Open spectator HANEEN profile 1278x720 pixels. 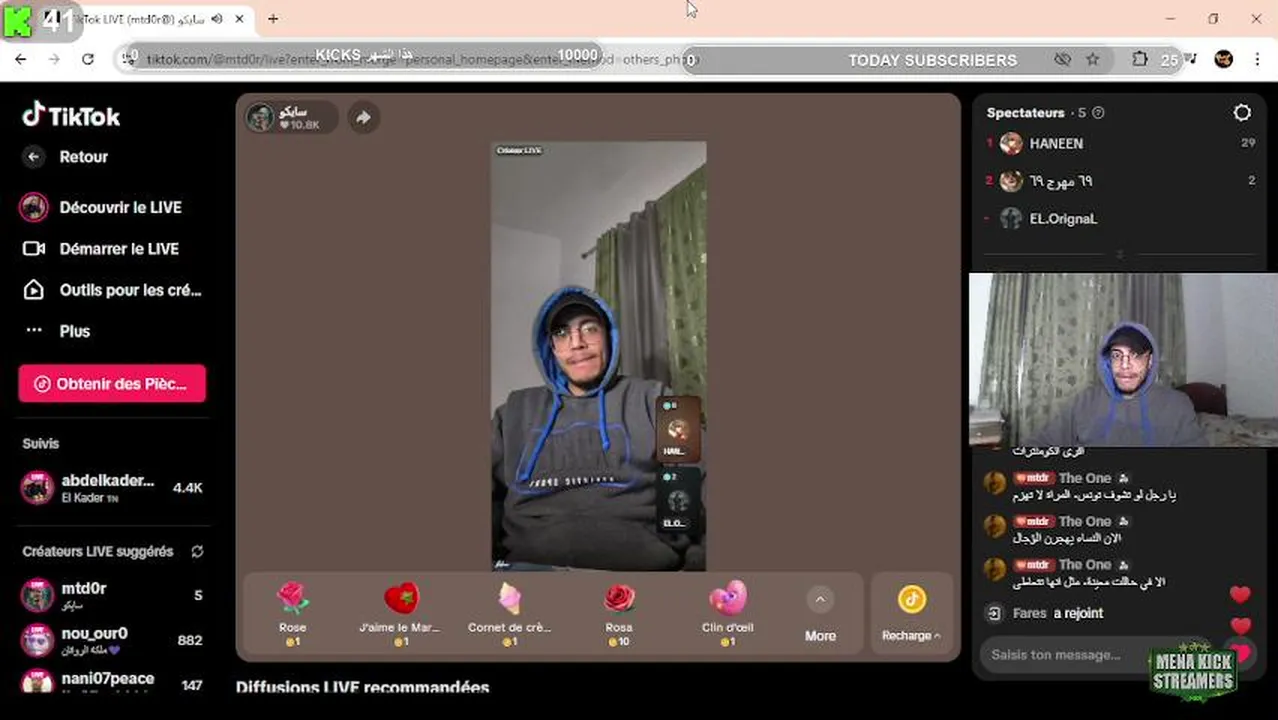pos(1120,144)
